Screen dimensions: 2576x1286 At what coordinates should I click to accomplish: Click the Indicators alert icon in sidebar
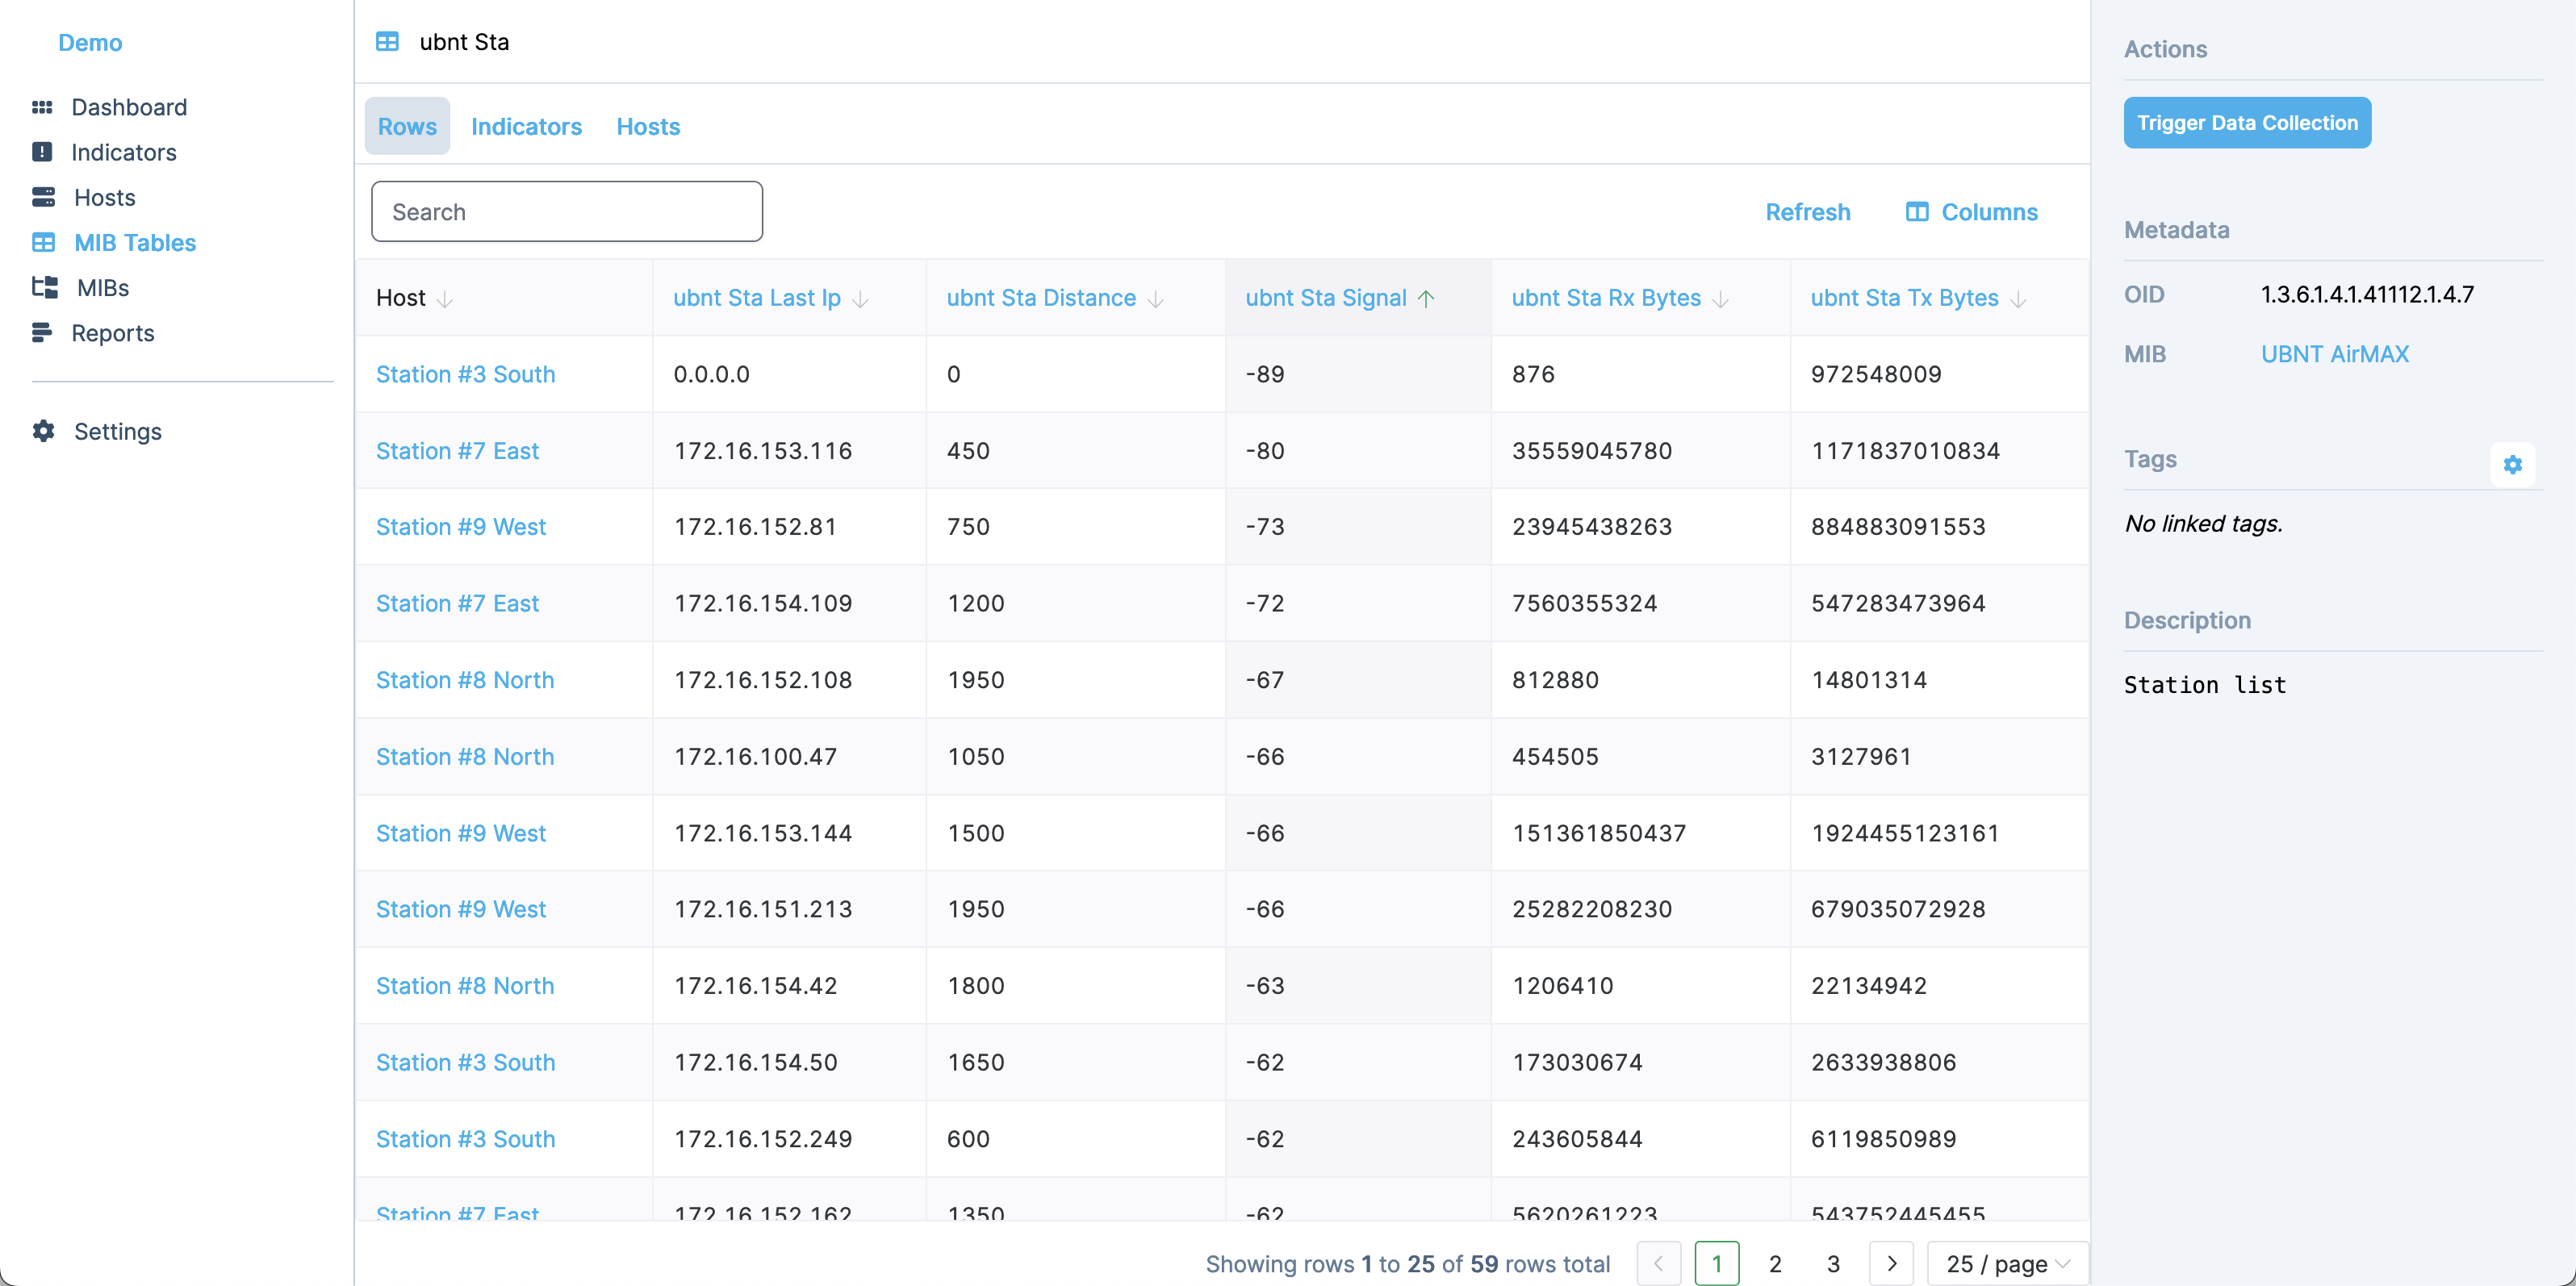42,152
